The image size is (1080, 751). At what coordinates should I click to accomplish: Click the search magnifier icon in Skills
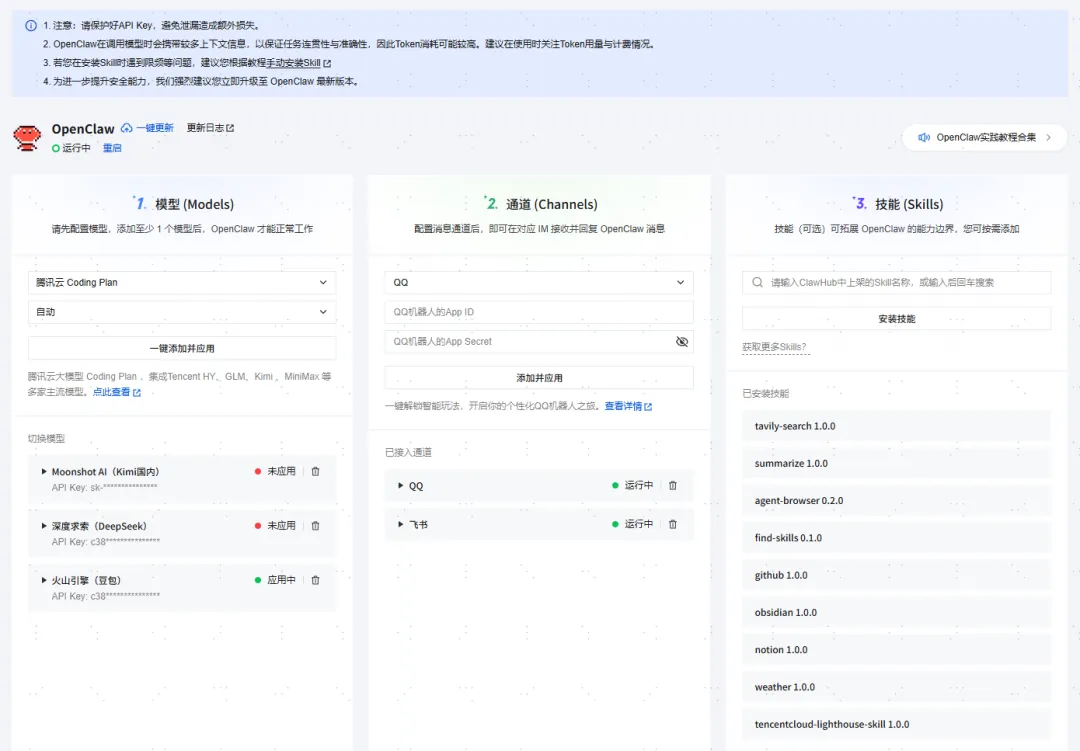(x=757, y=282)
